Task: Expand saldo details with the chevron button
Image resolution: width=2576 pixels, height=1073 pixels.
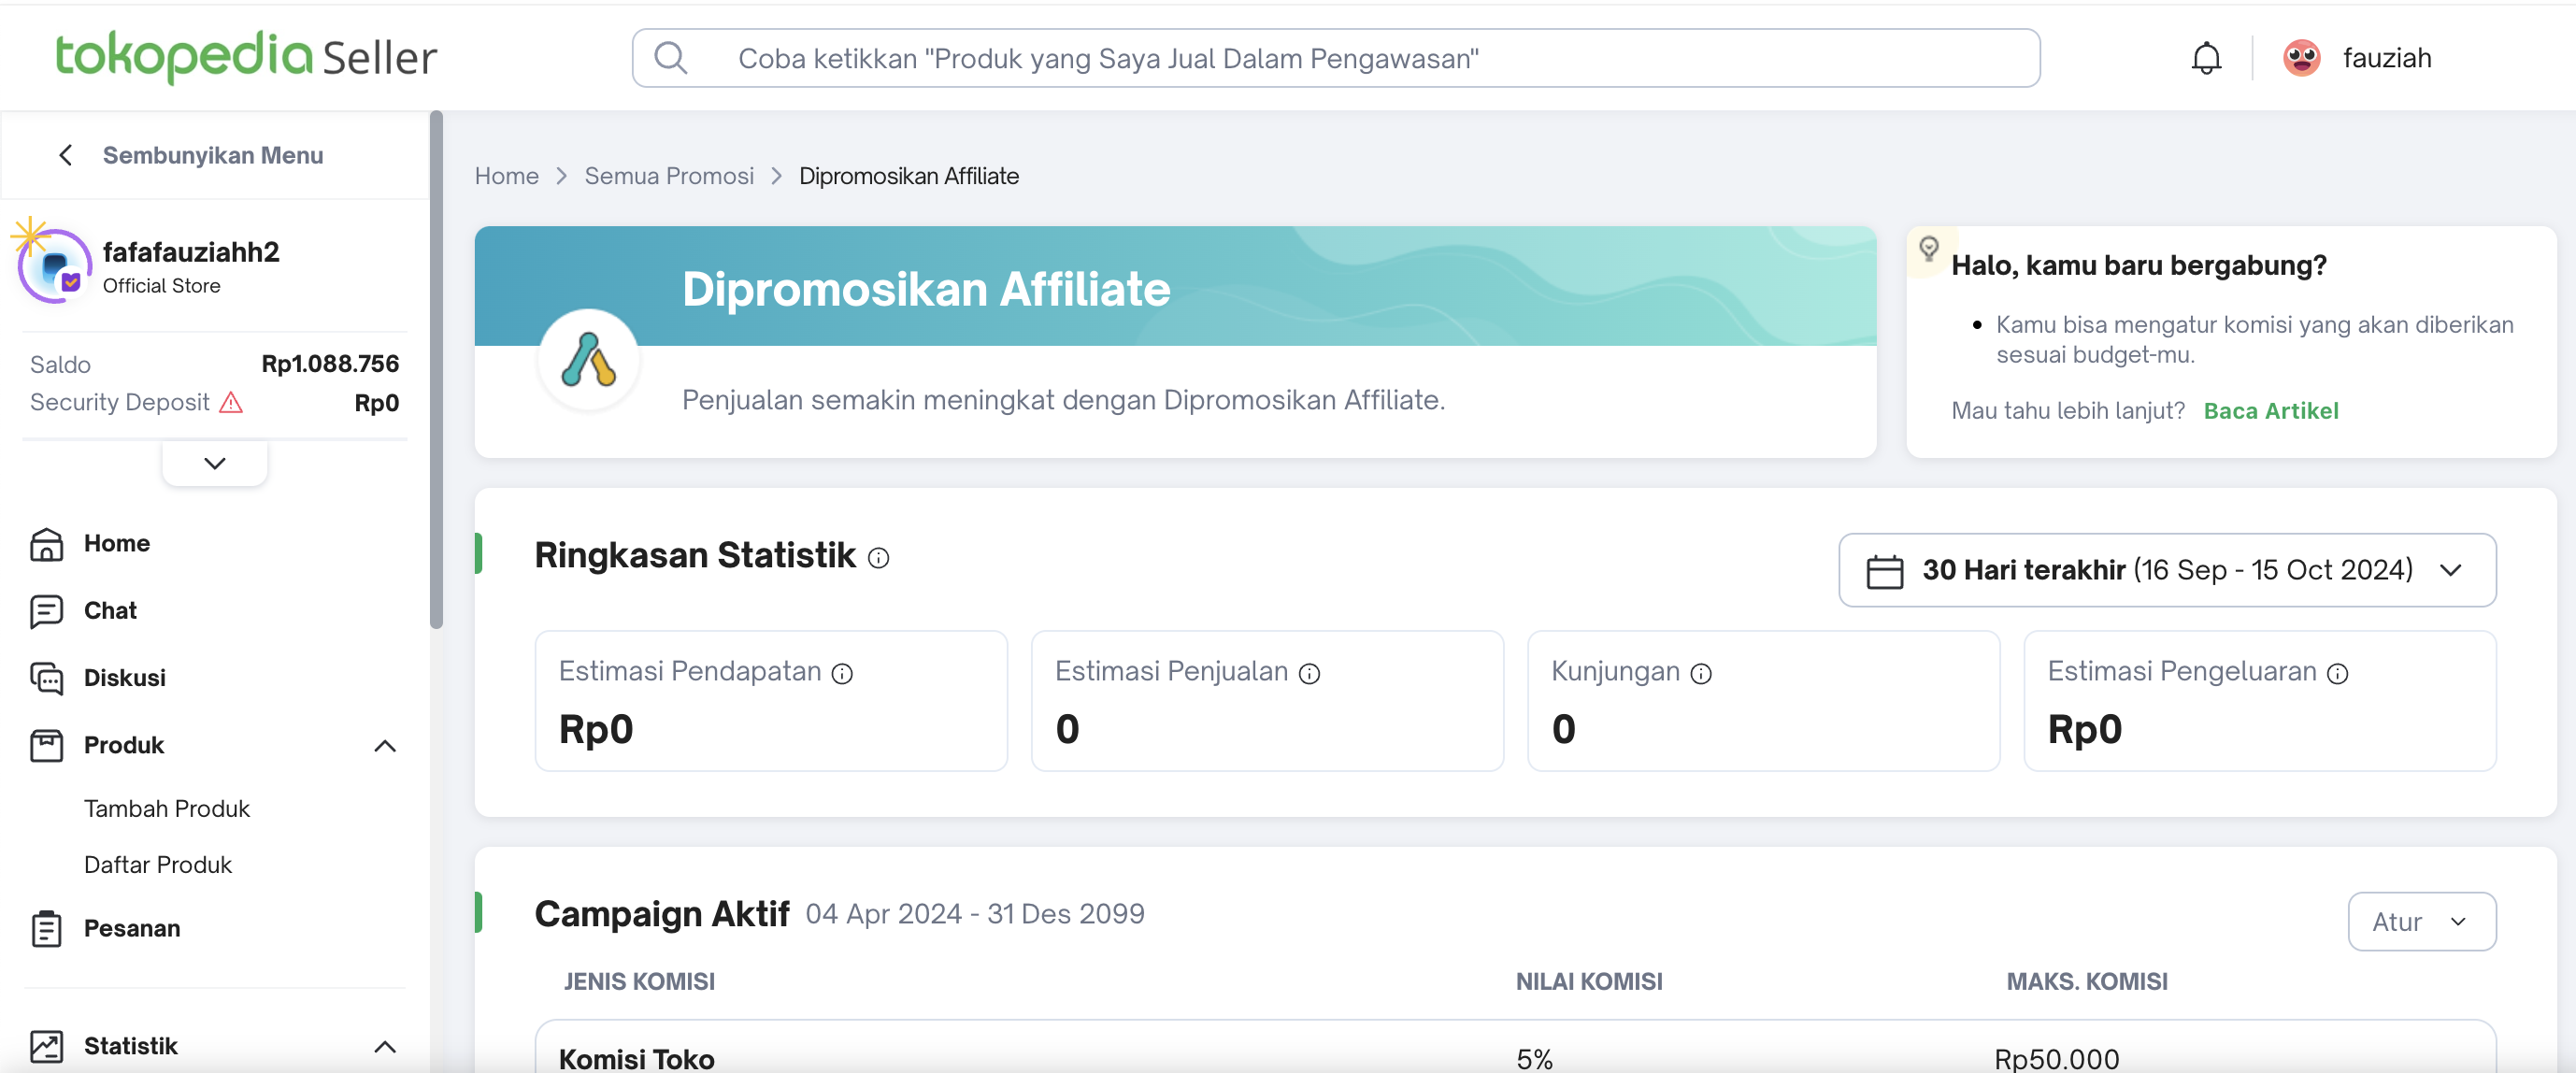Action: (x=214, y=463)
